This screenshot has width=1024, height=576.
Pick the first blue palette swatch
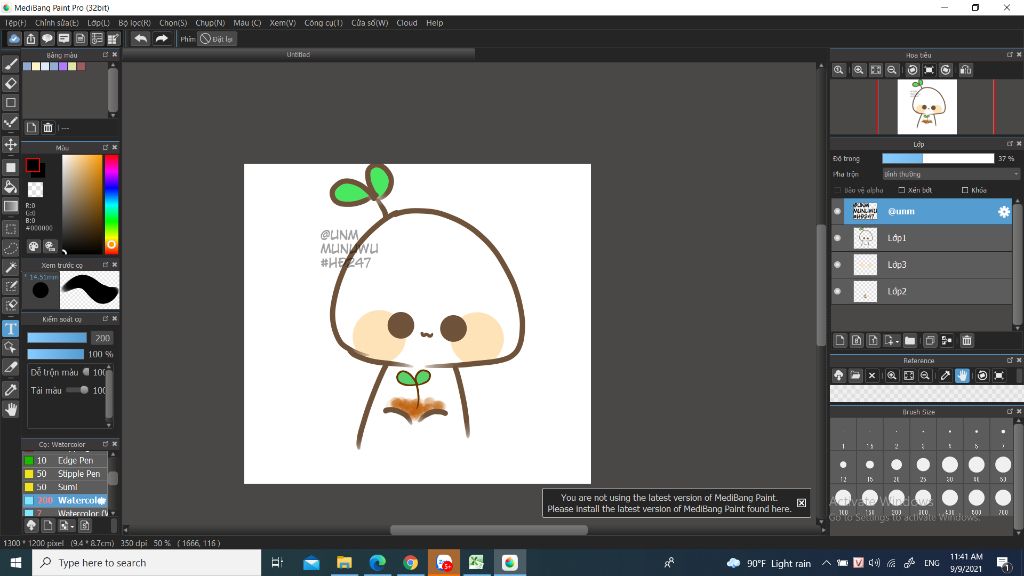tap(27, 66)
